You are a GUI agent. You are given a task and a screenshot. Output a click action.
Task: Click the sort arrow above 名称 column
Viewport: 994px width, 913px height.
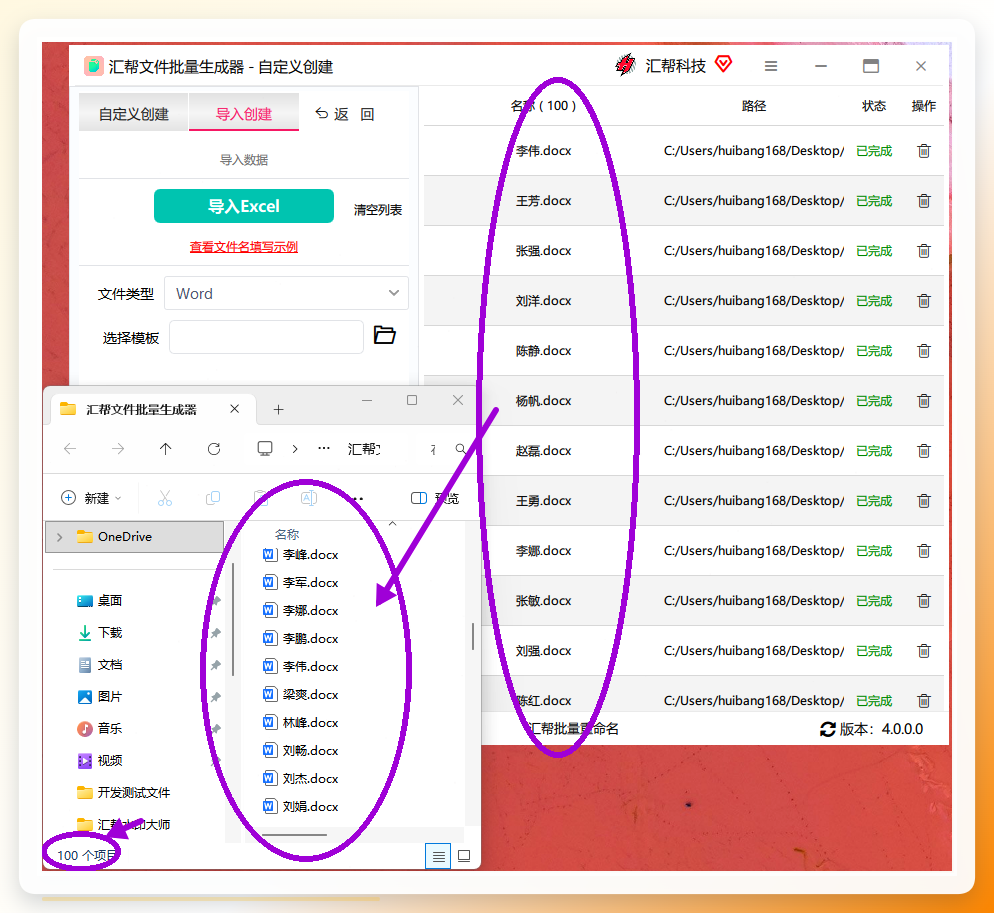(x=392, y=524)
